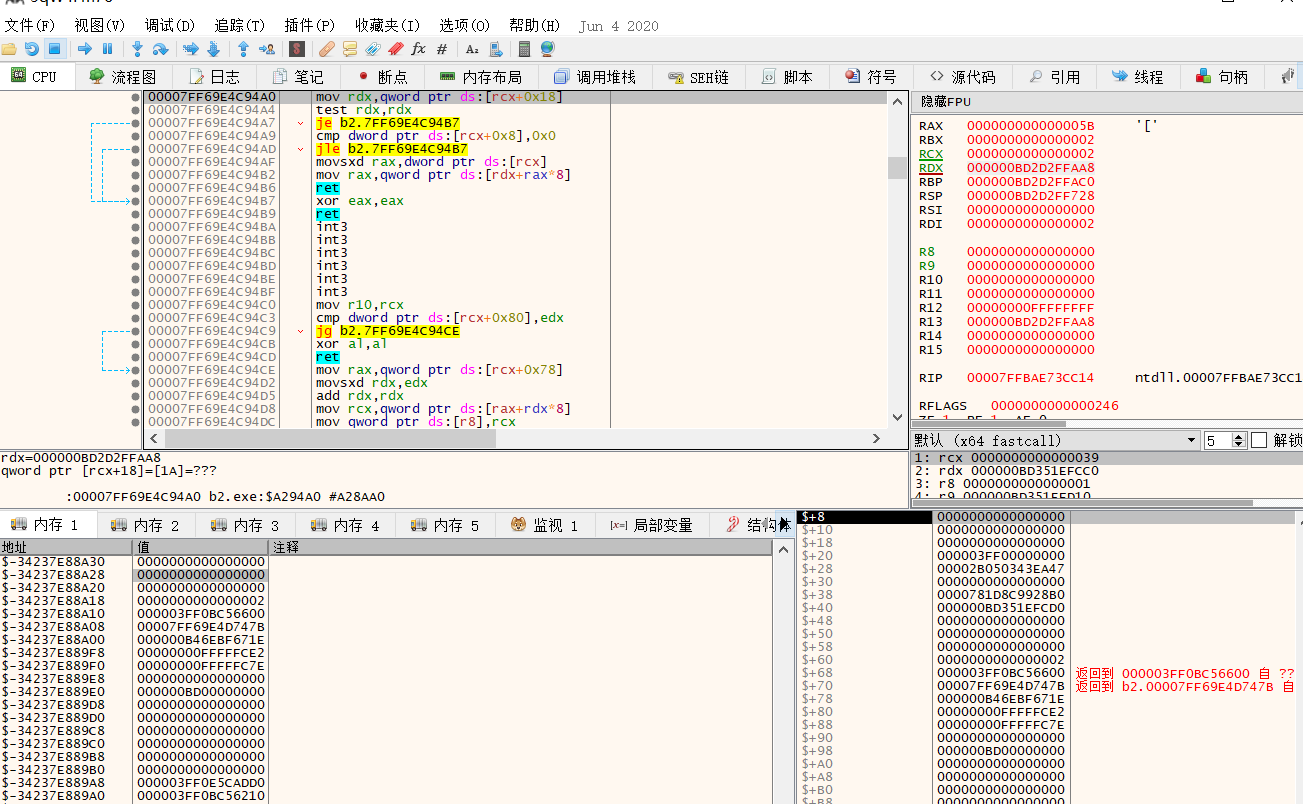Click the fx functions toolbar icon
This screenshot has height=804, width=1303.
coord(418,49)
